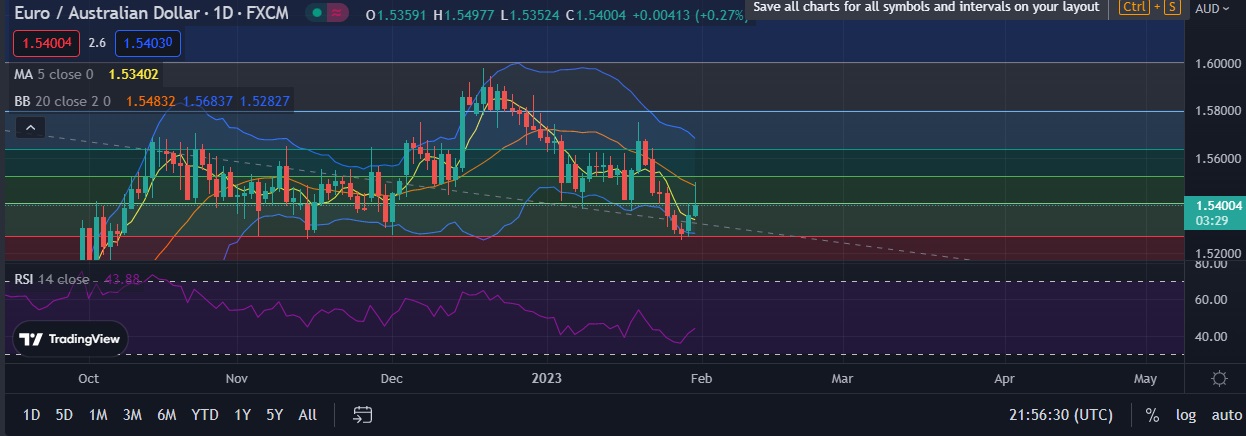
Task: Switch to the 5Y date range
Action: [275, 415]
